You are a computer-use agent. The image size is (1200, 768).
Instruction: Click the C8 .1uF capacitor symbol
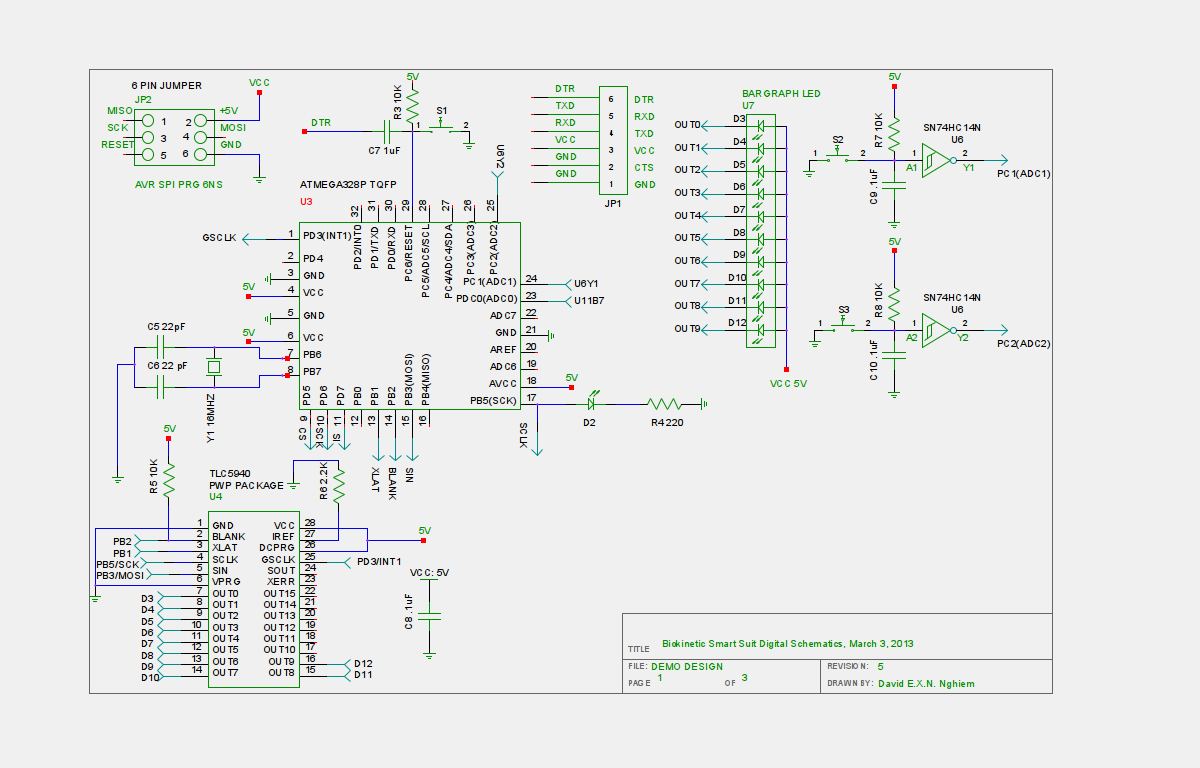pyautogui.click(x=431, y=614)
